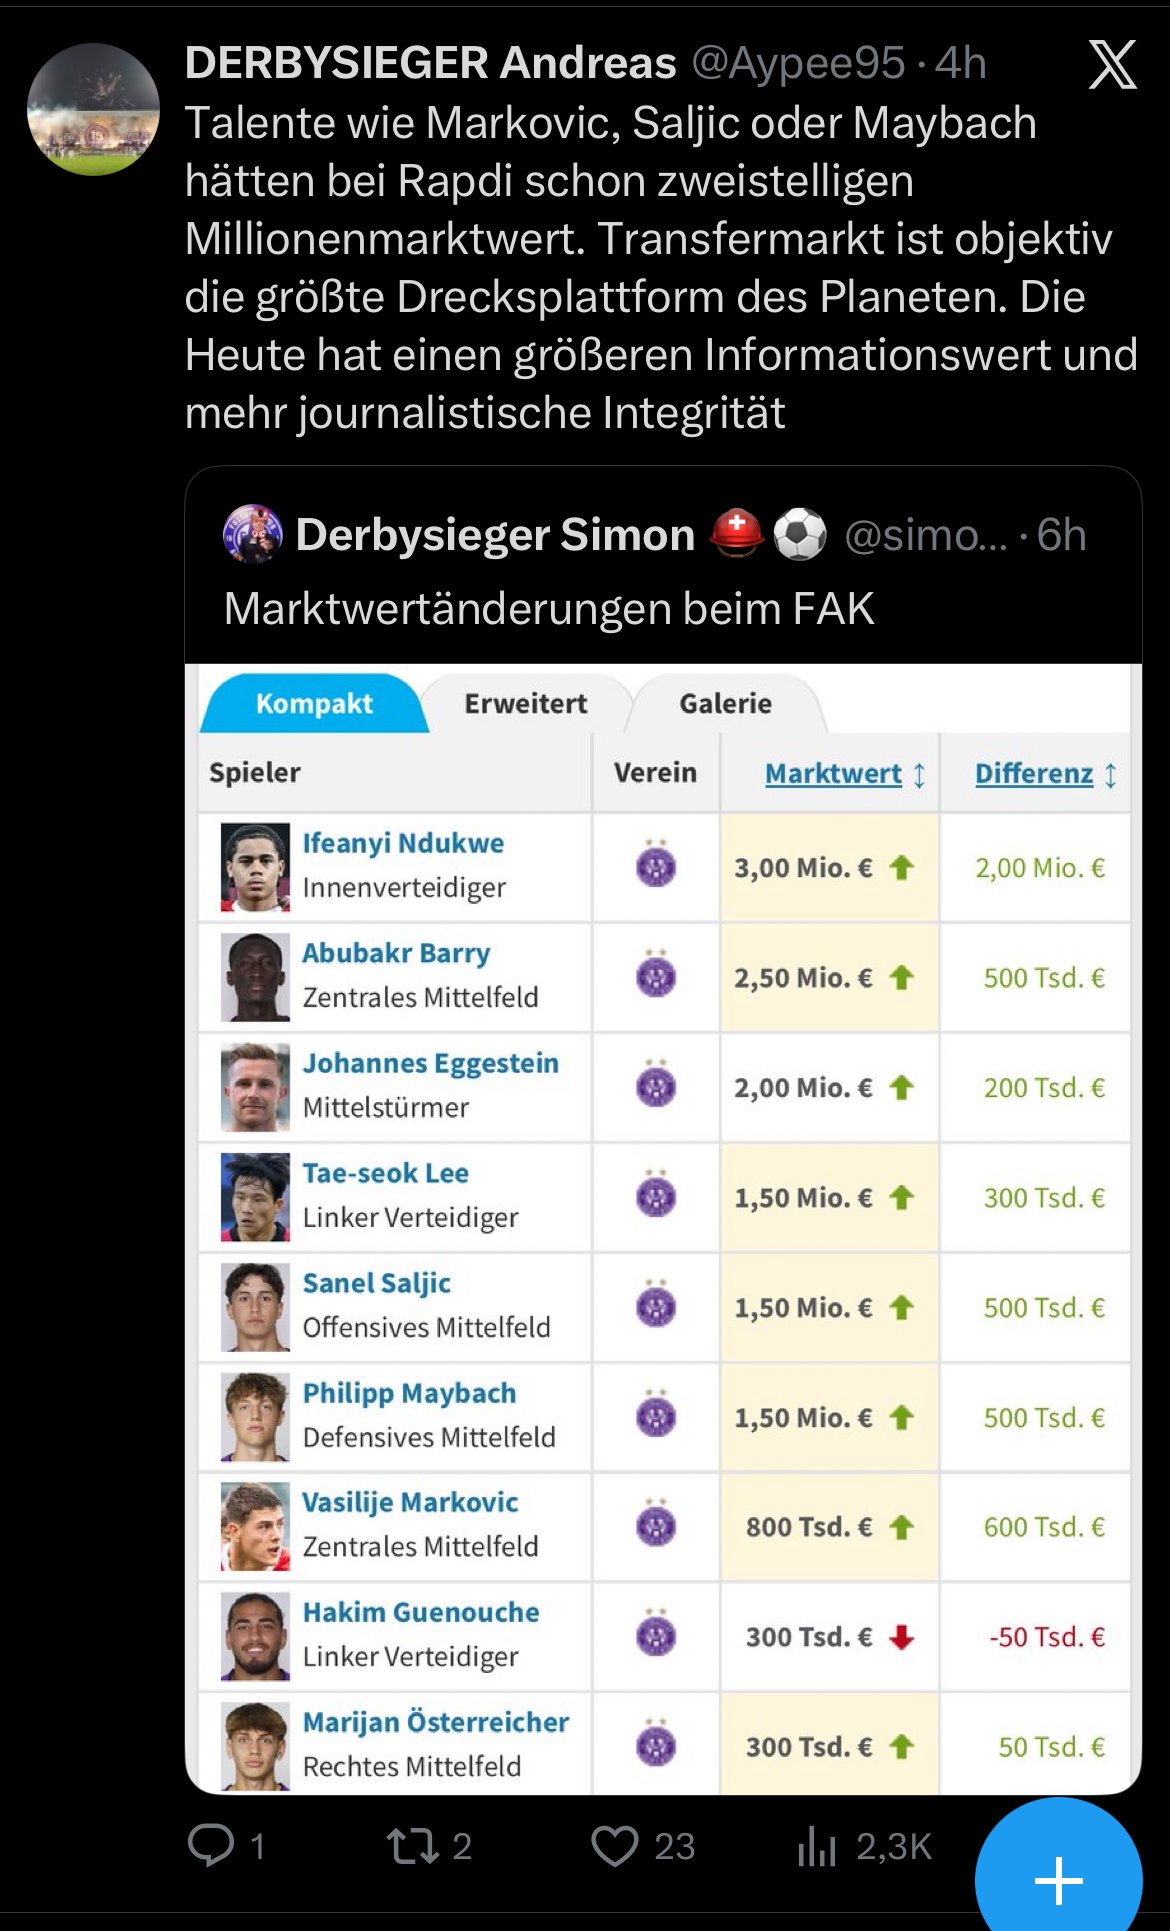1170x1931 pixels.
Task: Open Vasilije Markovic player link
Action: pos(410,1502)
